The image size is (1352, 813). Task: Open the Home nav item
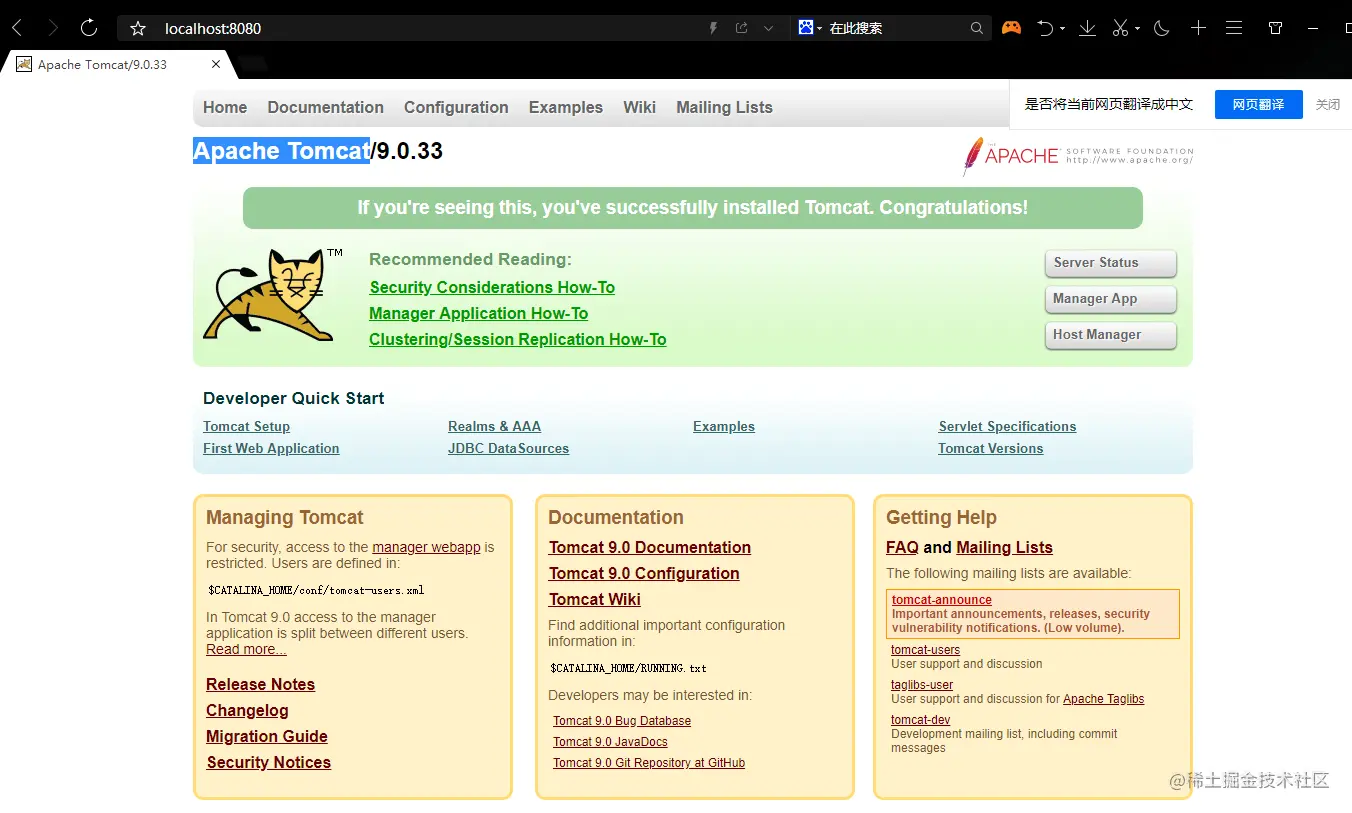click(225, 107)
